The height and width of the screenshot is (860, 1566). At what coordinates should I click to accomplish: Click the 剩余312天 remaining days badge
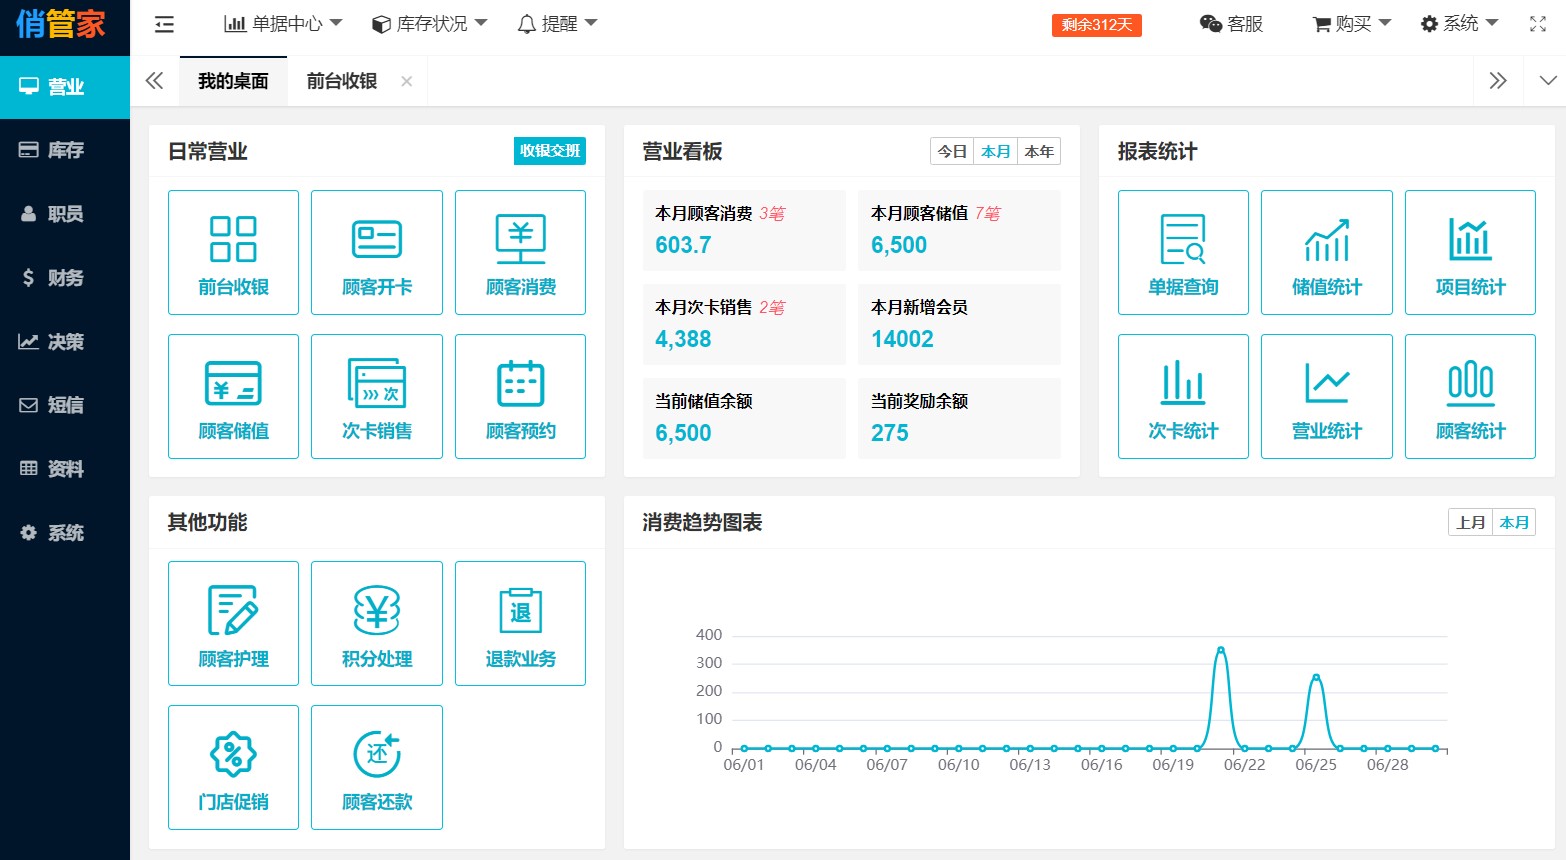tap(1096, 25)
